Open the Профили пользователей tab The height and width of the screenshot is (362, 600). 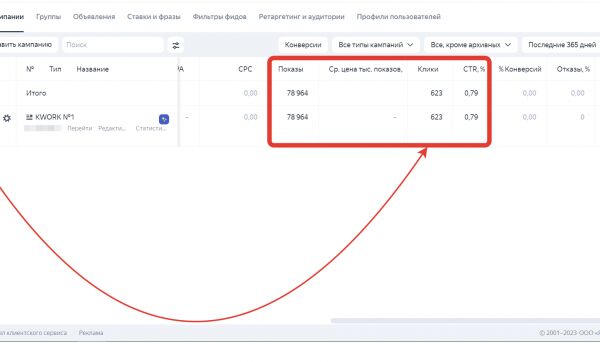399,17
